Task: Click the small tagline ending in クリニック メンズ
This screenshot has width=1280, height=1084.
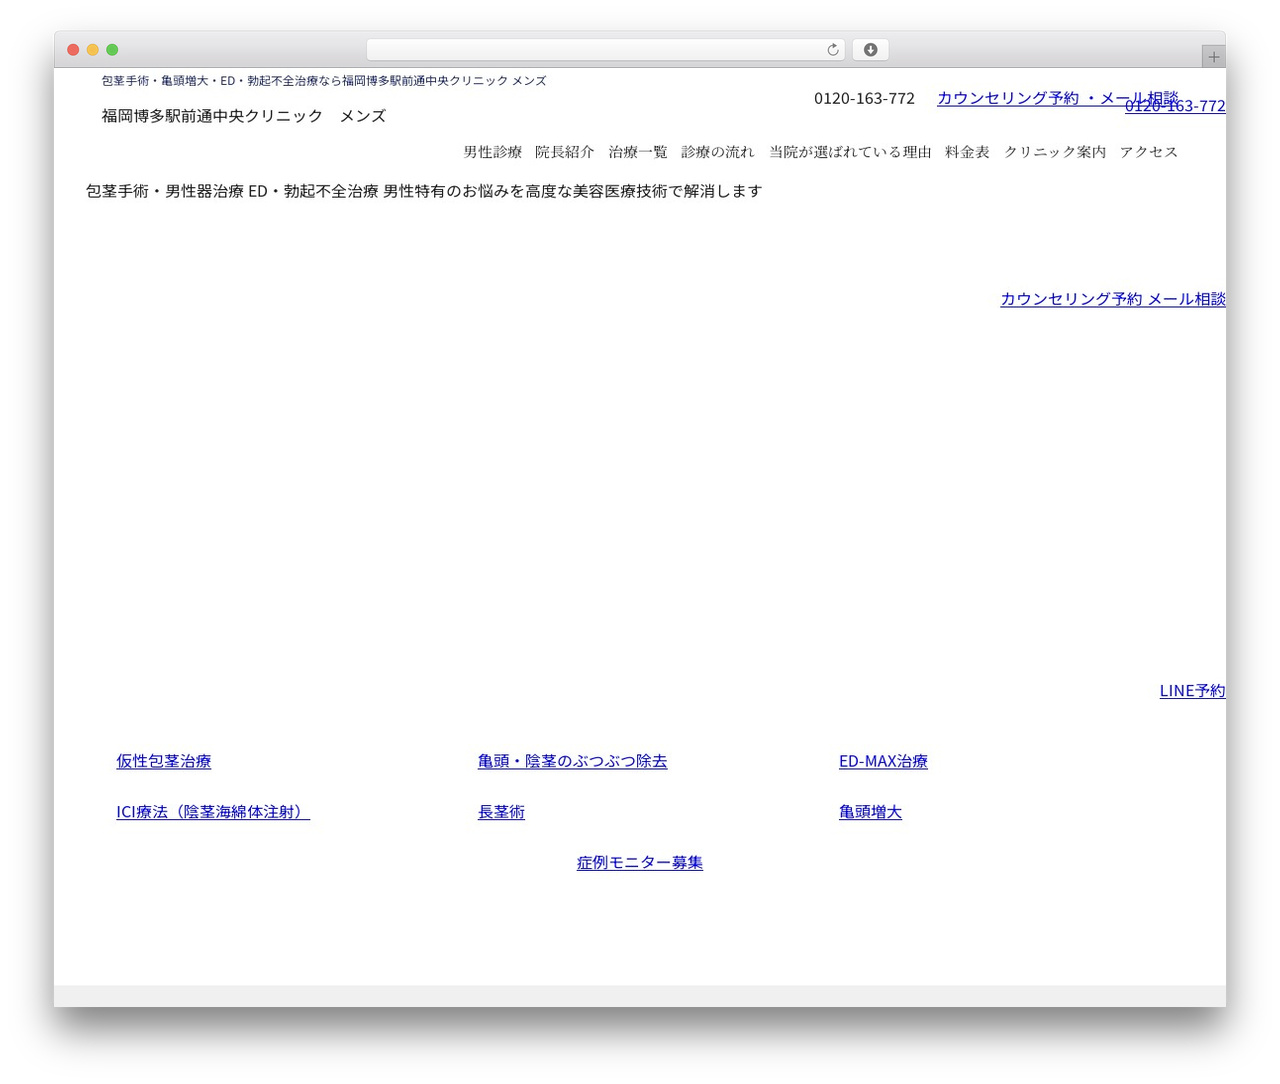Action: [324, 81]
